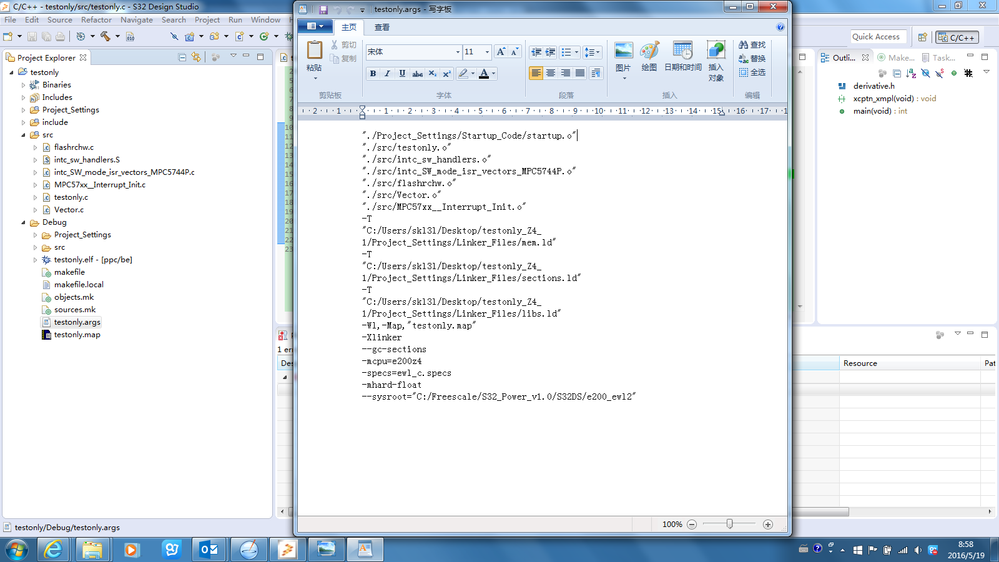Click Paragraph settings icon in WordPad ribbon

click(x=596, y=73)
